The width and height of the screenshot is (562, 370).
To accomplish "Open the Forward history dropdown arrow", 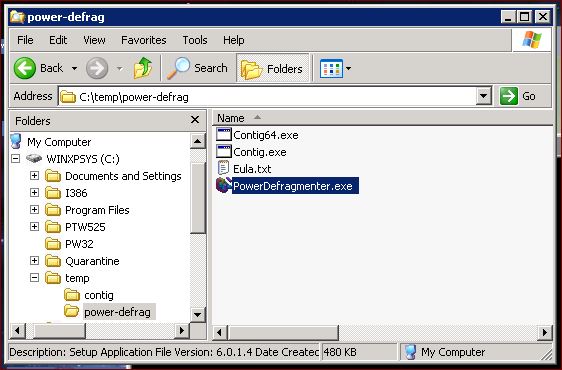I will pyautogui.click(x=119, y=68).
